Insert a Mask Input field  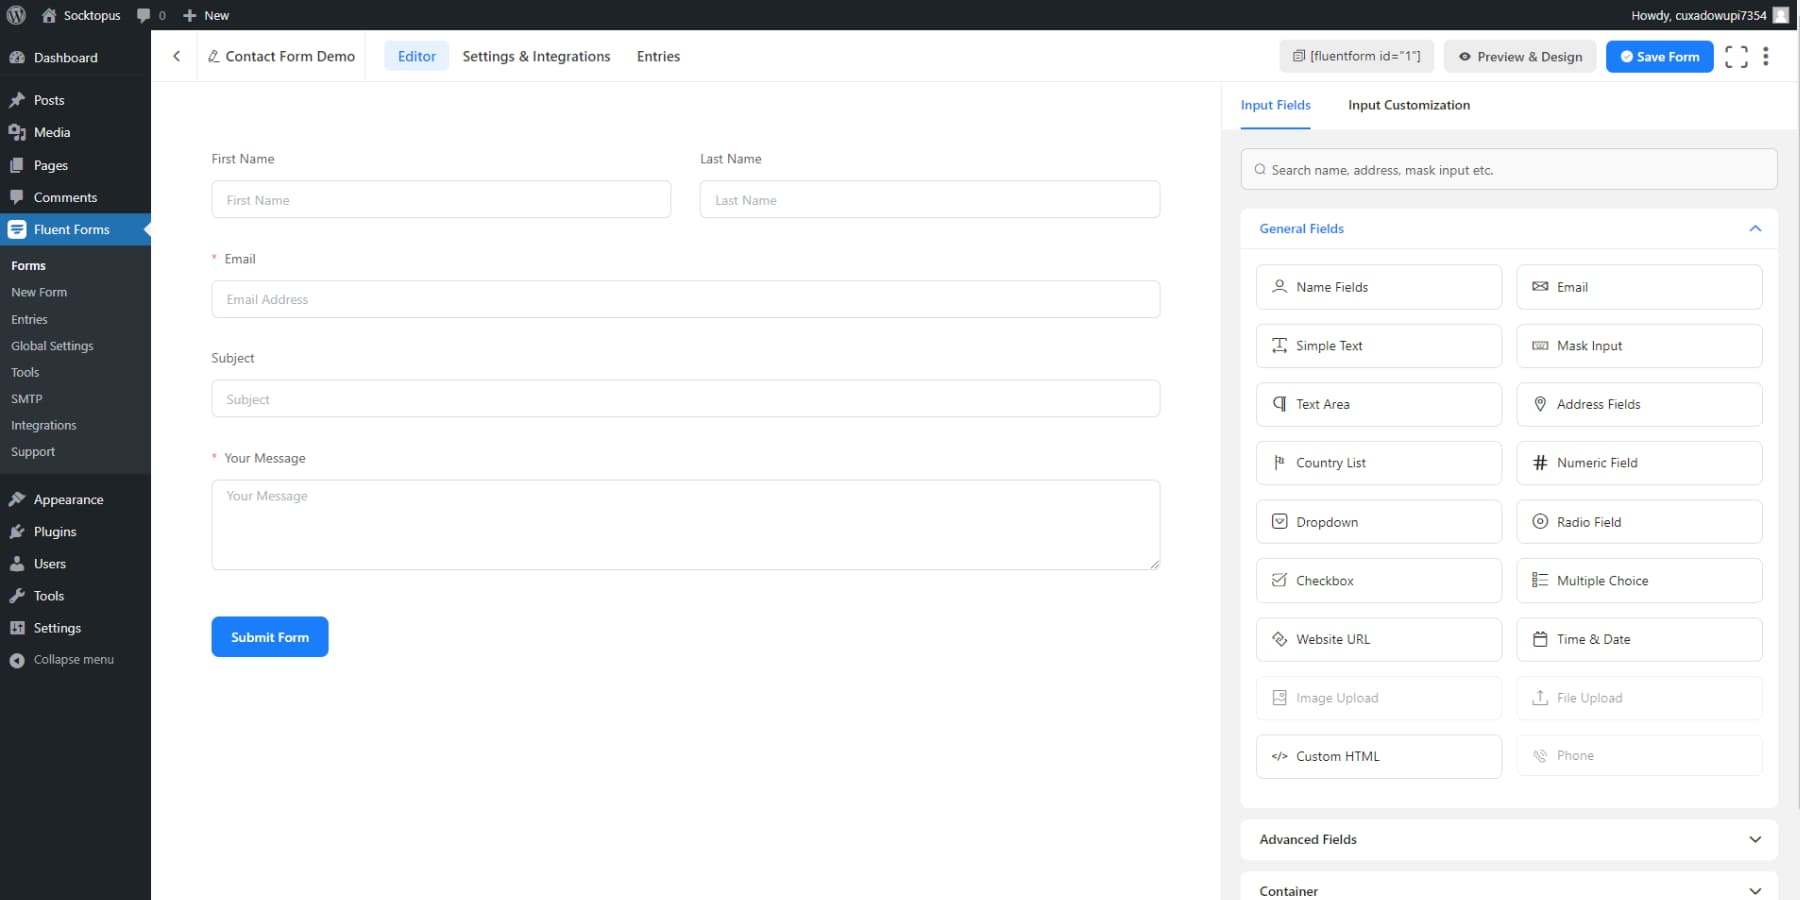tap(1639, 345)
